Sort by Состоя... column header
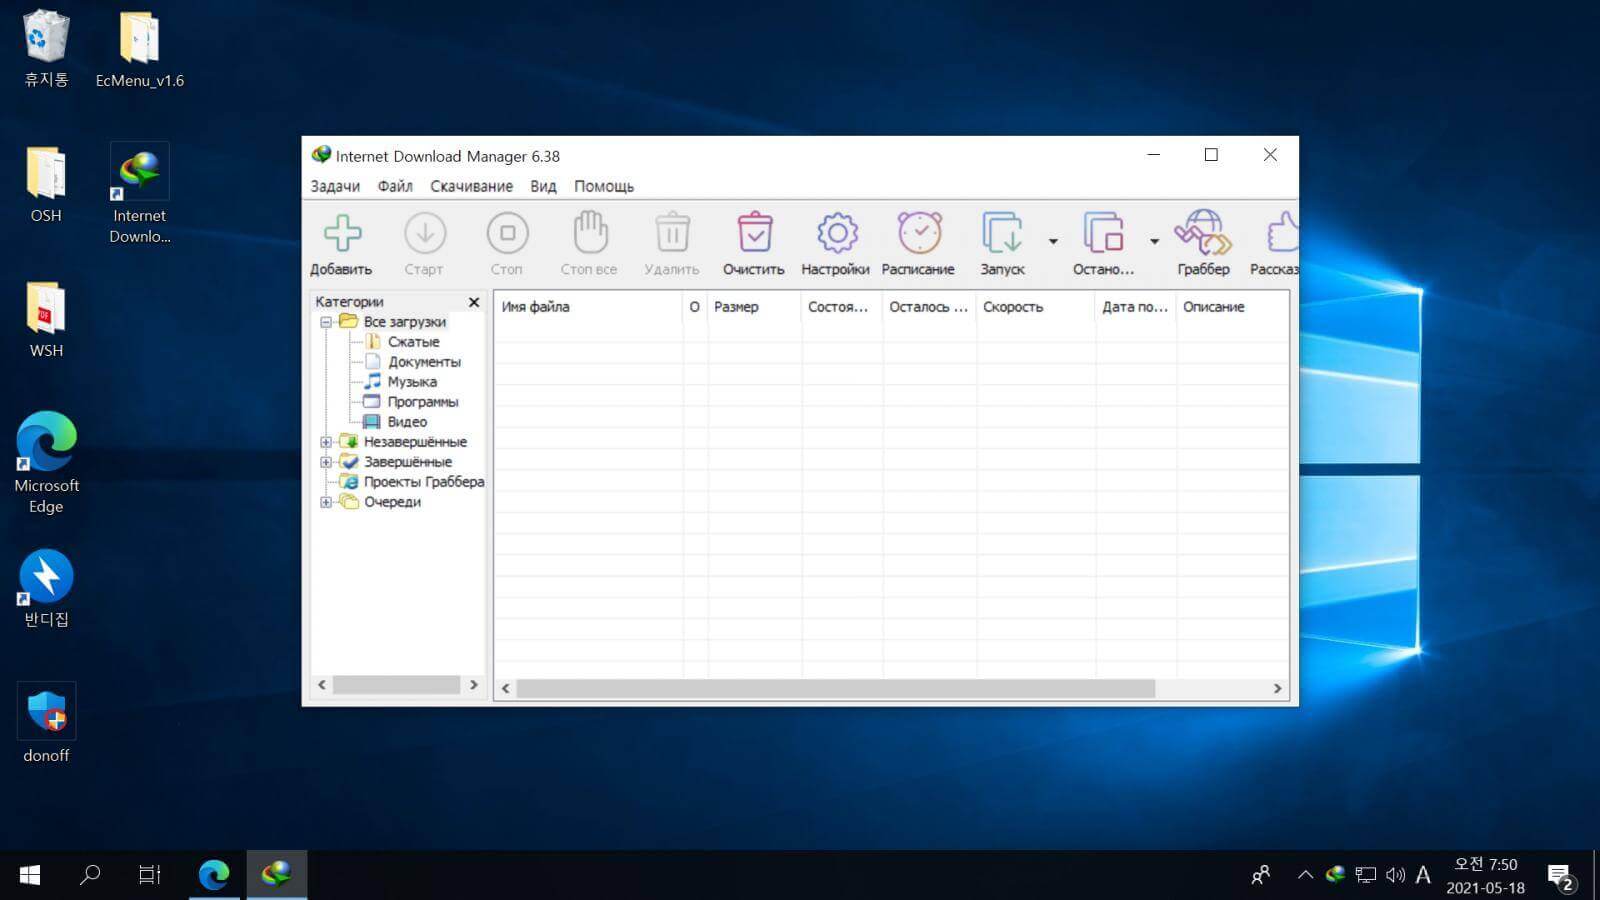The height and width of the screenshot is (900, 1600). pyautogui.click(x=842, y=307)
